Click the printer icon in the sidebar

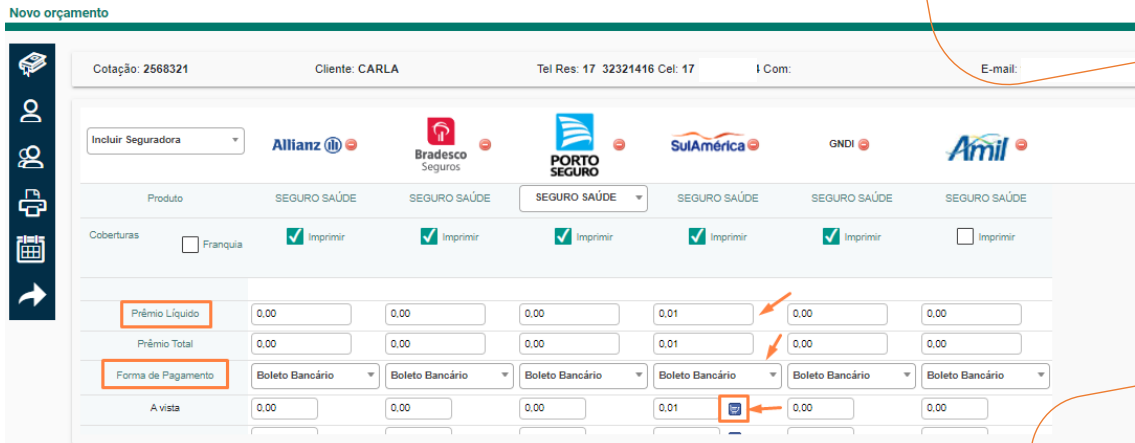pyautogui.click(x=33, y=205)
